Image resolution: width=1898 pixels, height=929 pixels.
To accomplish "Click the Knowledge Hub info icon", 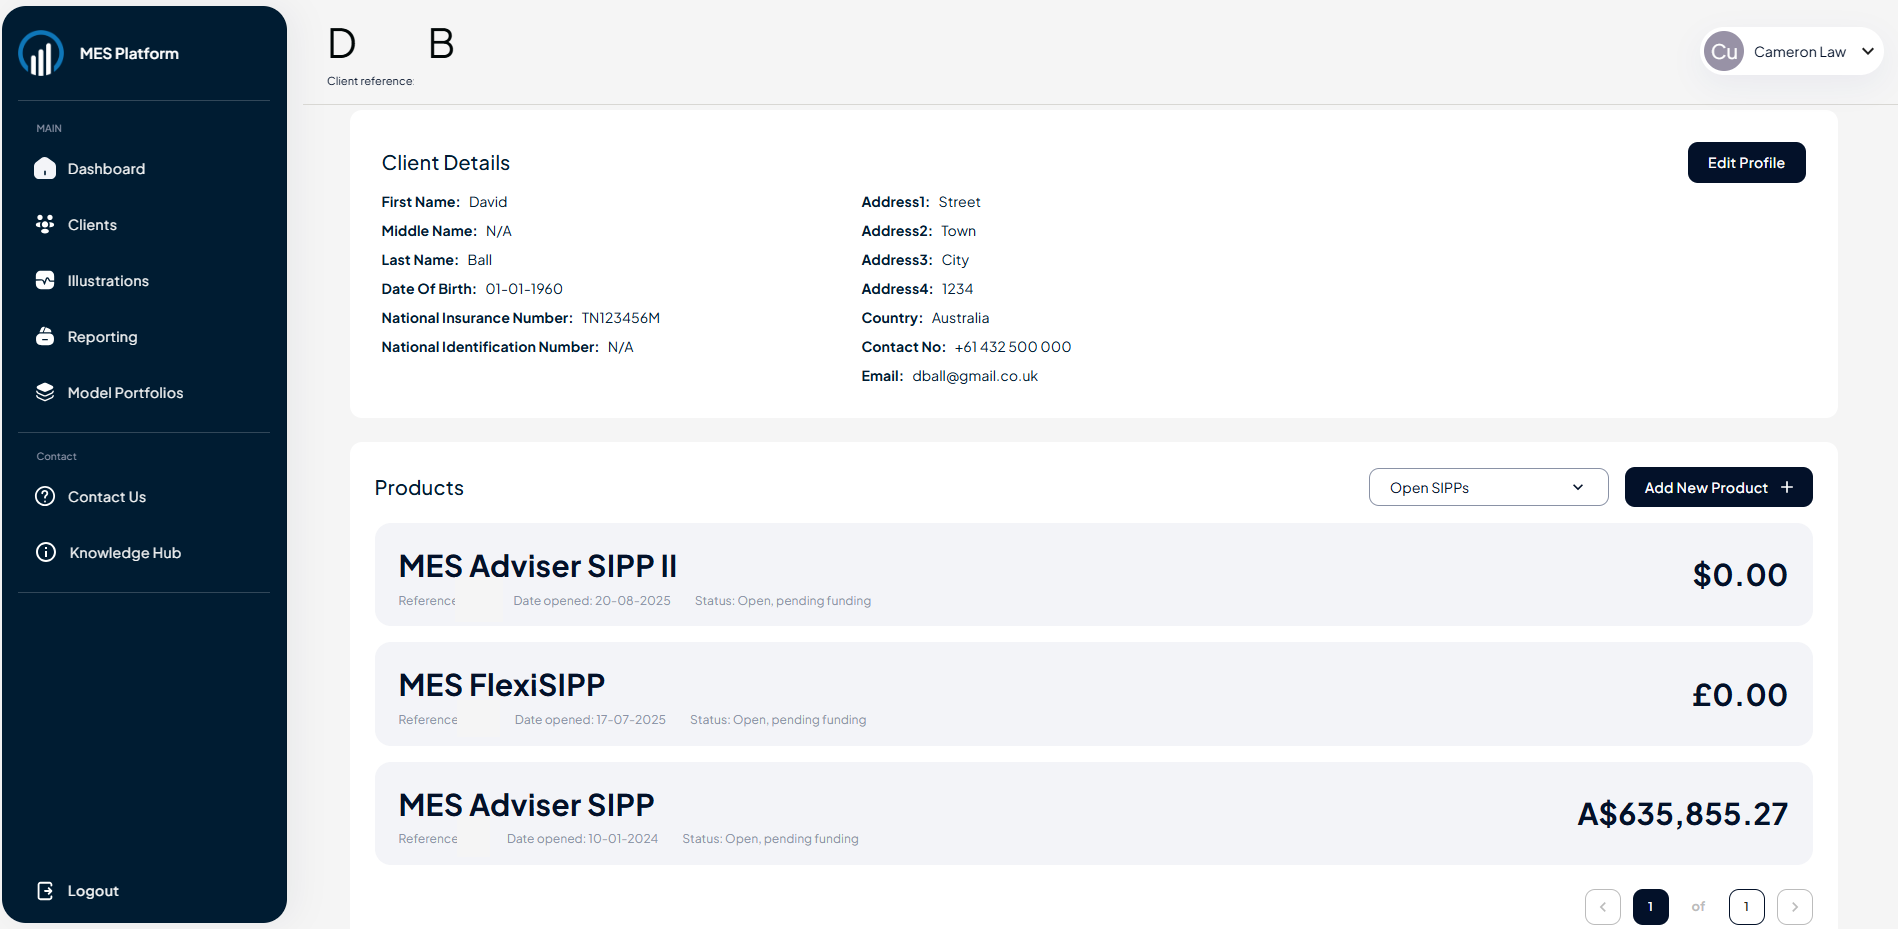I will [x=46, y=553].
